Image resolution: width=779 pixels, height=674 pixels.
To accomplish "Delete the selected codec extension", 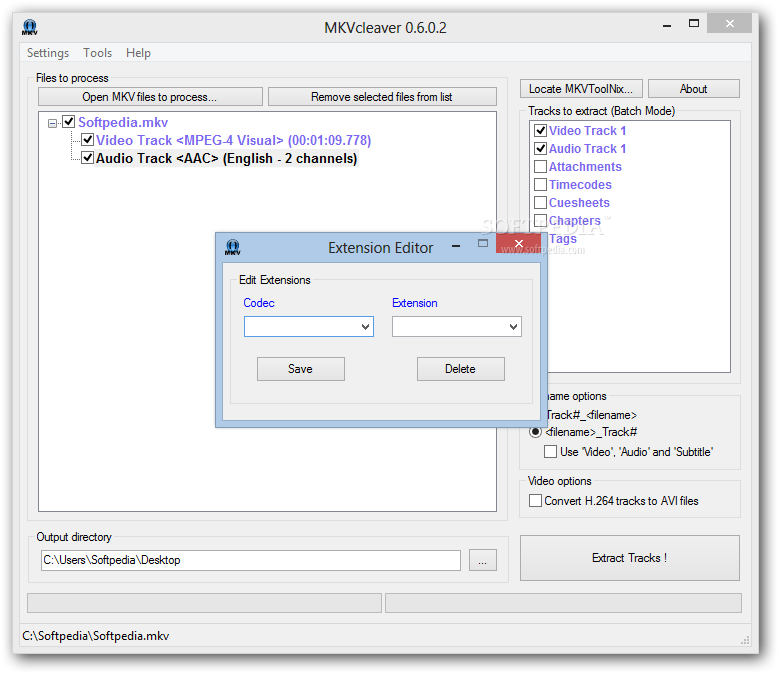I will pos(461,369).
